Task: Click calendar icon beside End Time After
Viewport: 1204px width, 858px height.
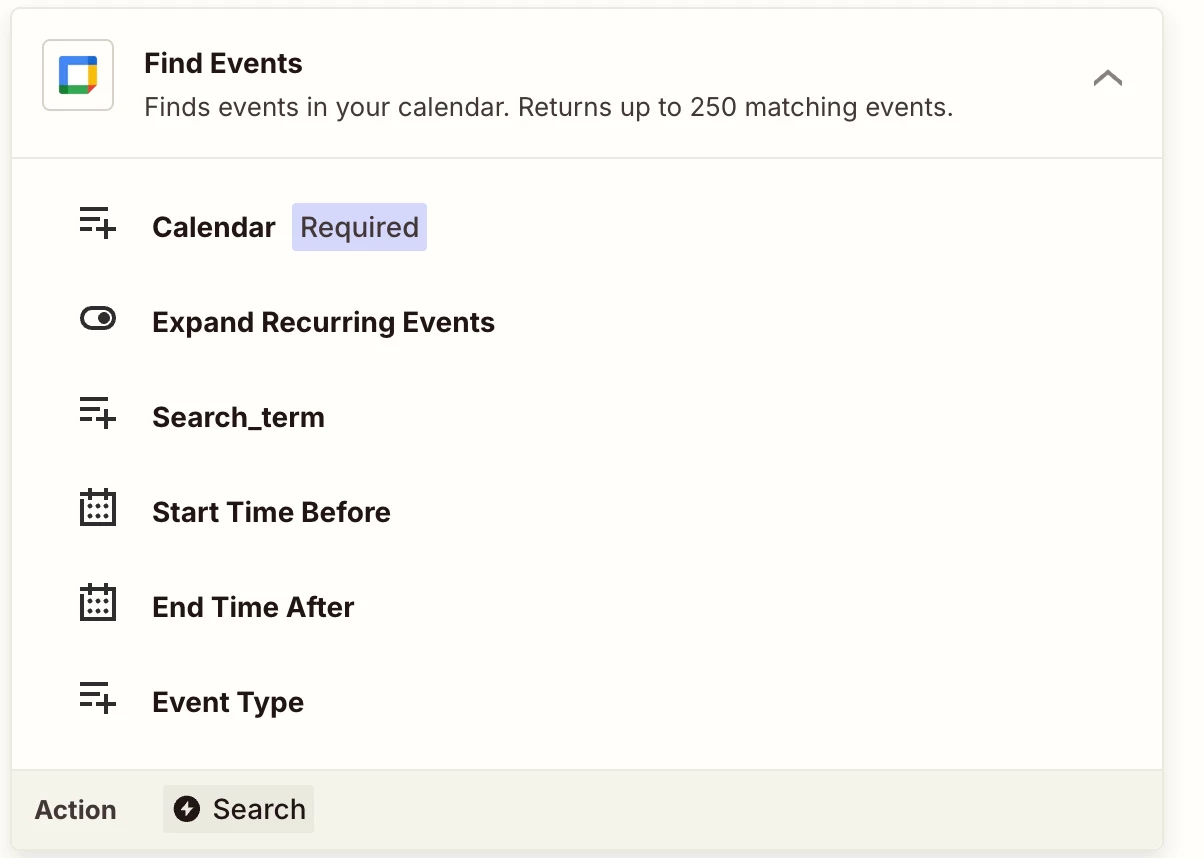Action: click(x=98, y=603)
